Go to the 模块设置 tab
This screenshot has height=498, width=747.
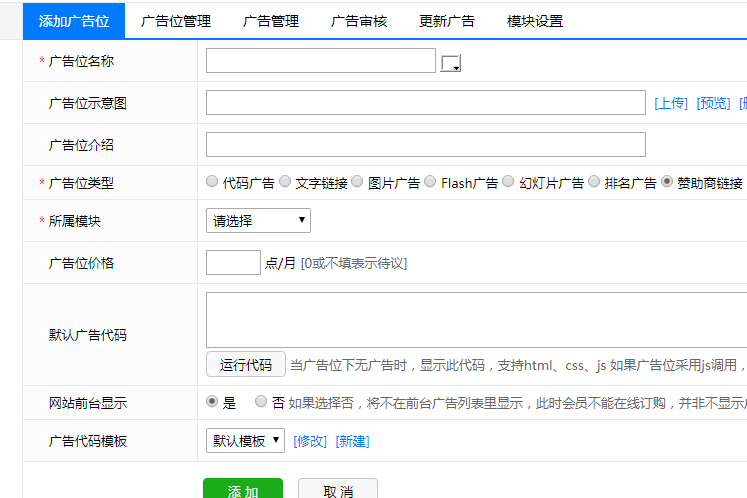535,21
